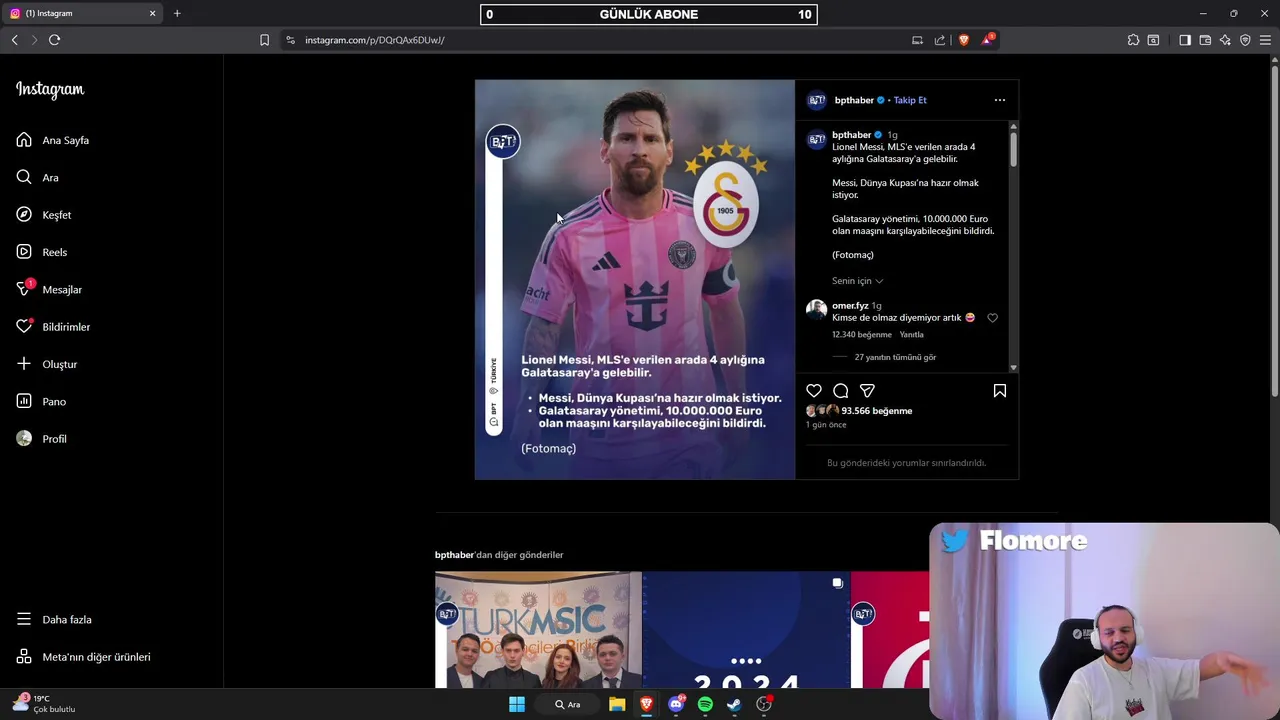The image size is (1280, 720).
Task: Click the address bar URL
Action: click(x=374, y=40)
